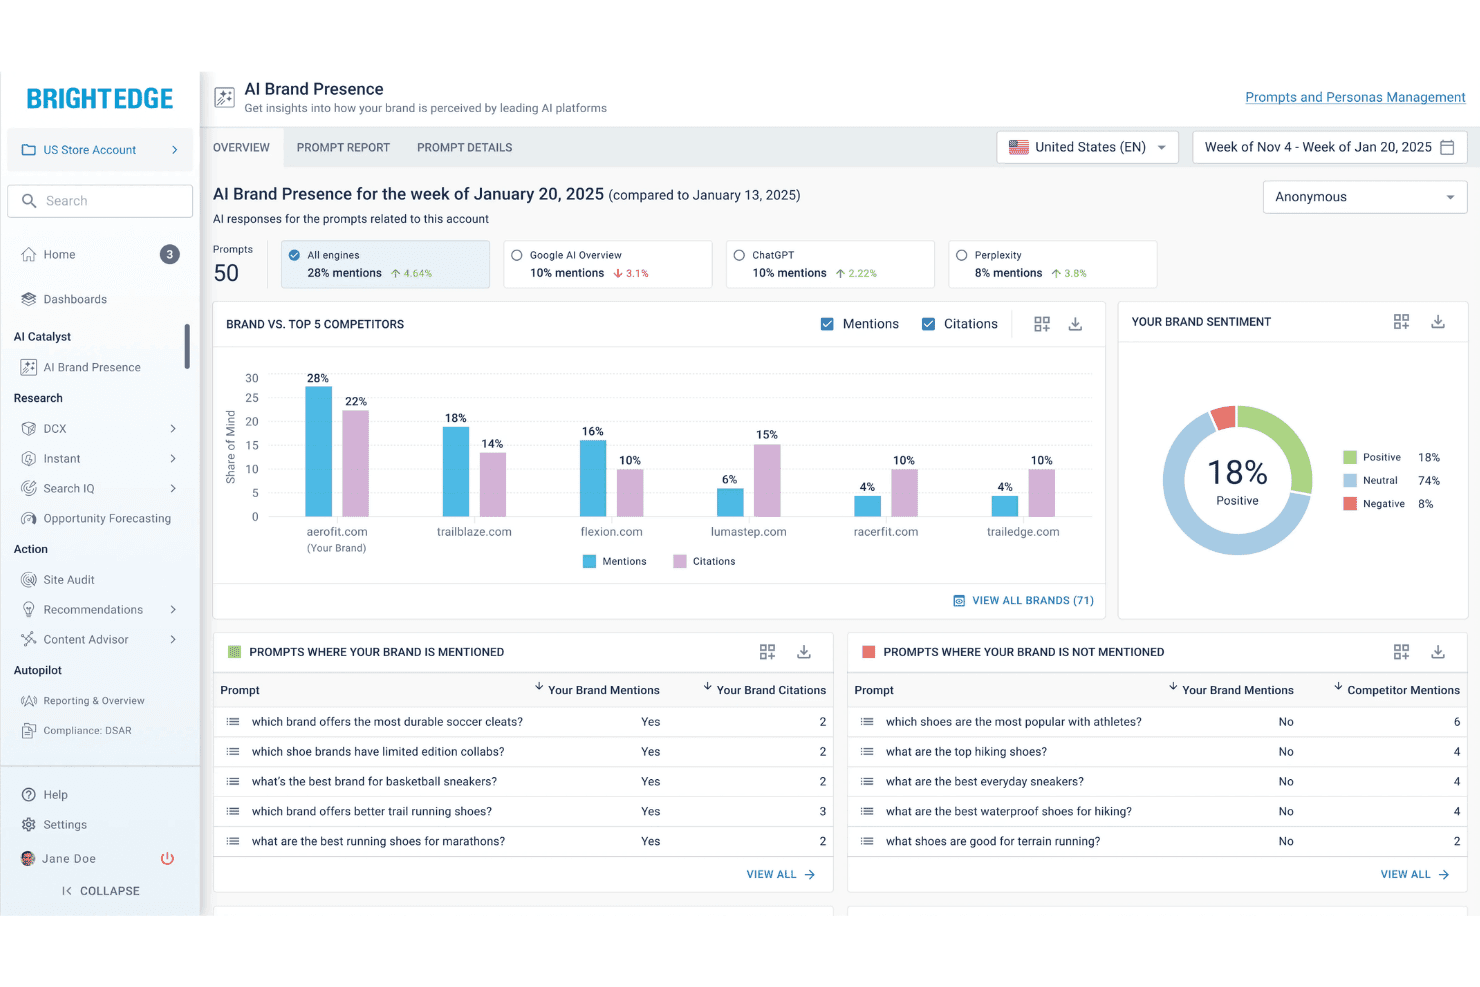Switch to Prompt Details tab

click(x=464, y=147)
